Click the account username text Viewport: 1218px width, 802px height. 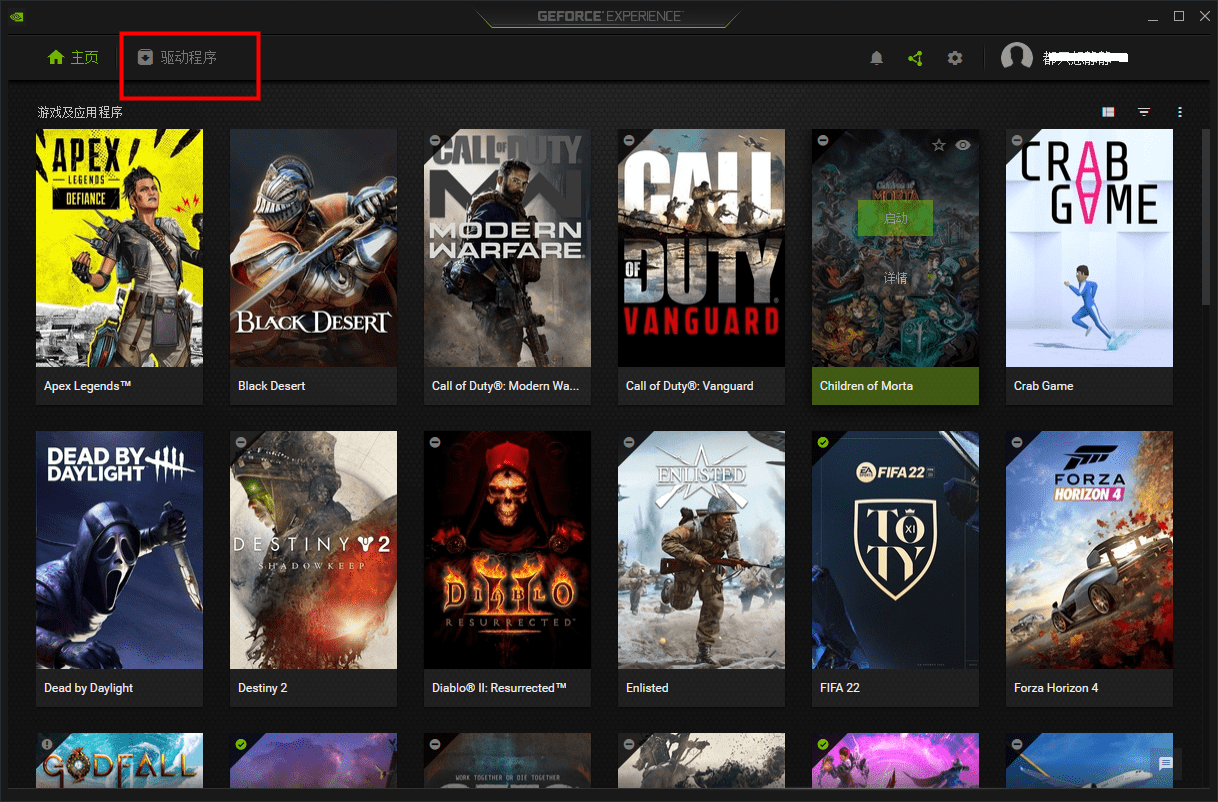(1086, 58)
